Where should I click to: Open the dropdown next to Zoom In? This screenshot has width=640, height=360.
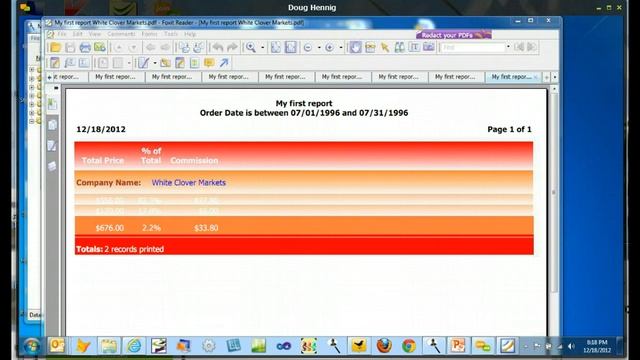point(341,48)
